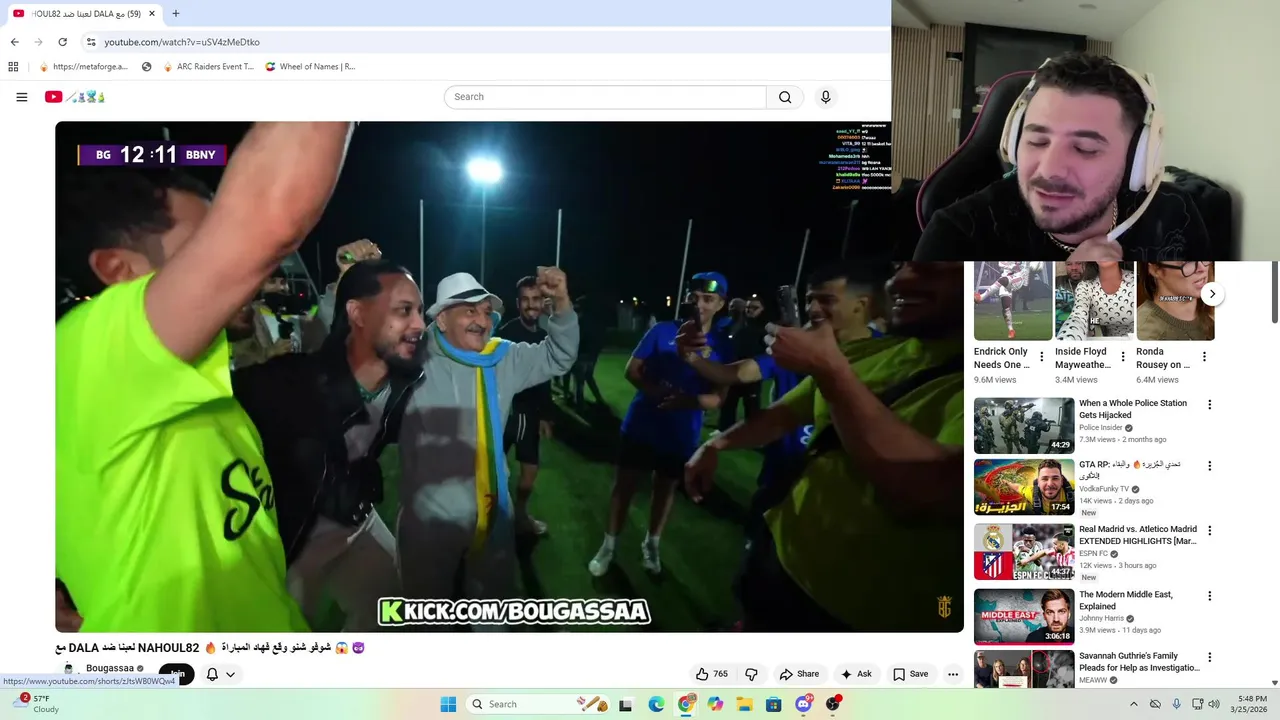The width and height of the screenshot is (1280, 720).
Task: Open The Modern Middle East, Explained title
Action: (x=1126, y=600)
